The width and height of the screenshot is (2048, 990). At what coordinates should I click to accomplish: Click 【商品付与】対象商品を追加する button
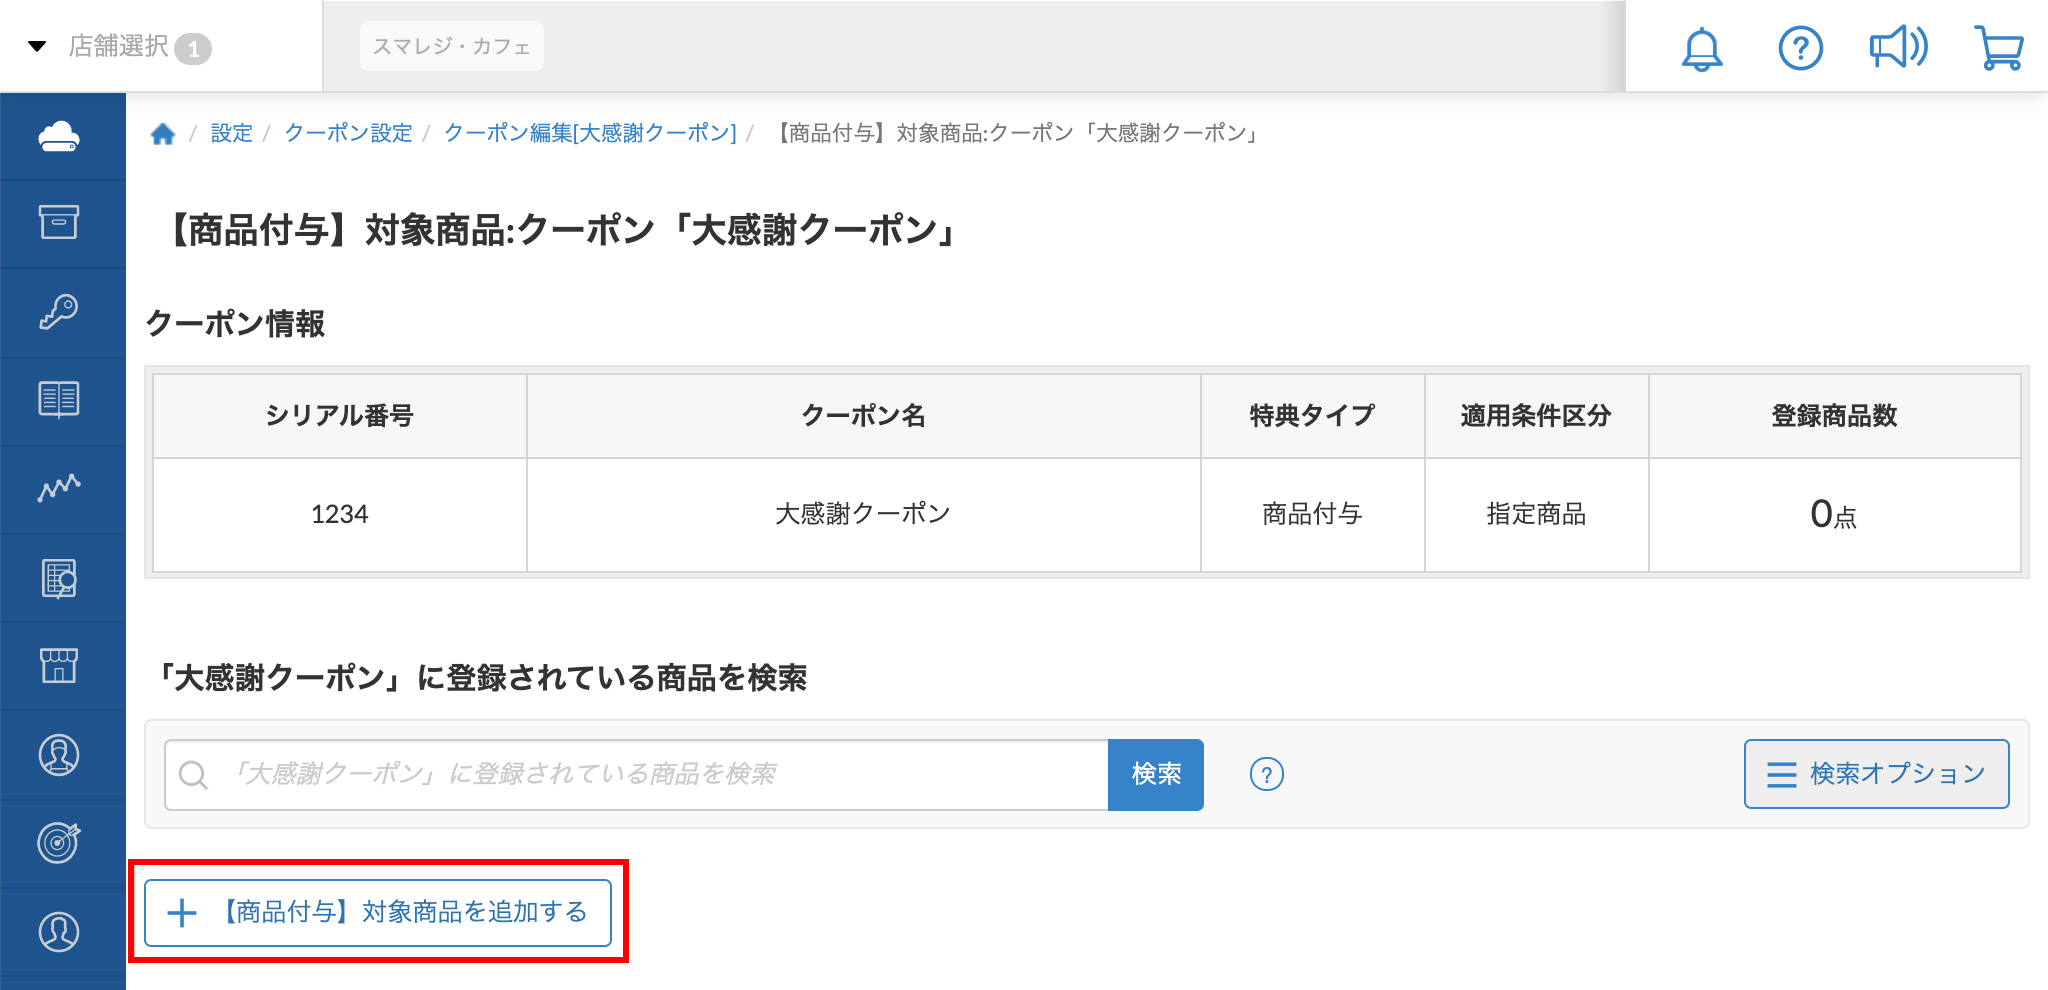[x=378, y=913]
